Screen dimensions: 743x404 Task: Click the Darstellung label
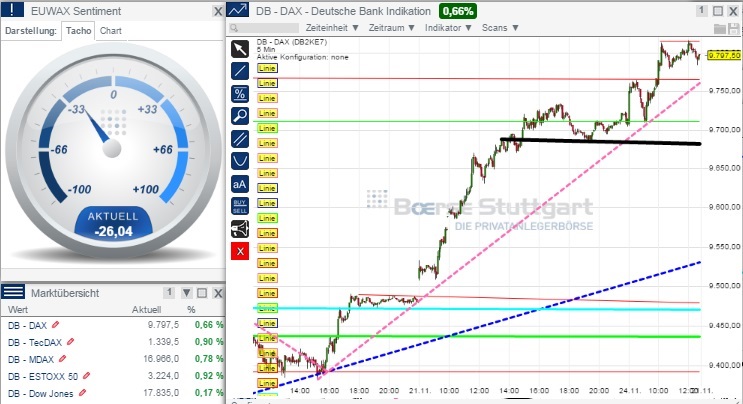pyautogui.click(x=31, y=31)
